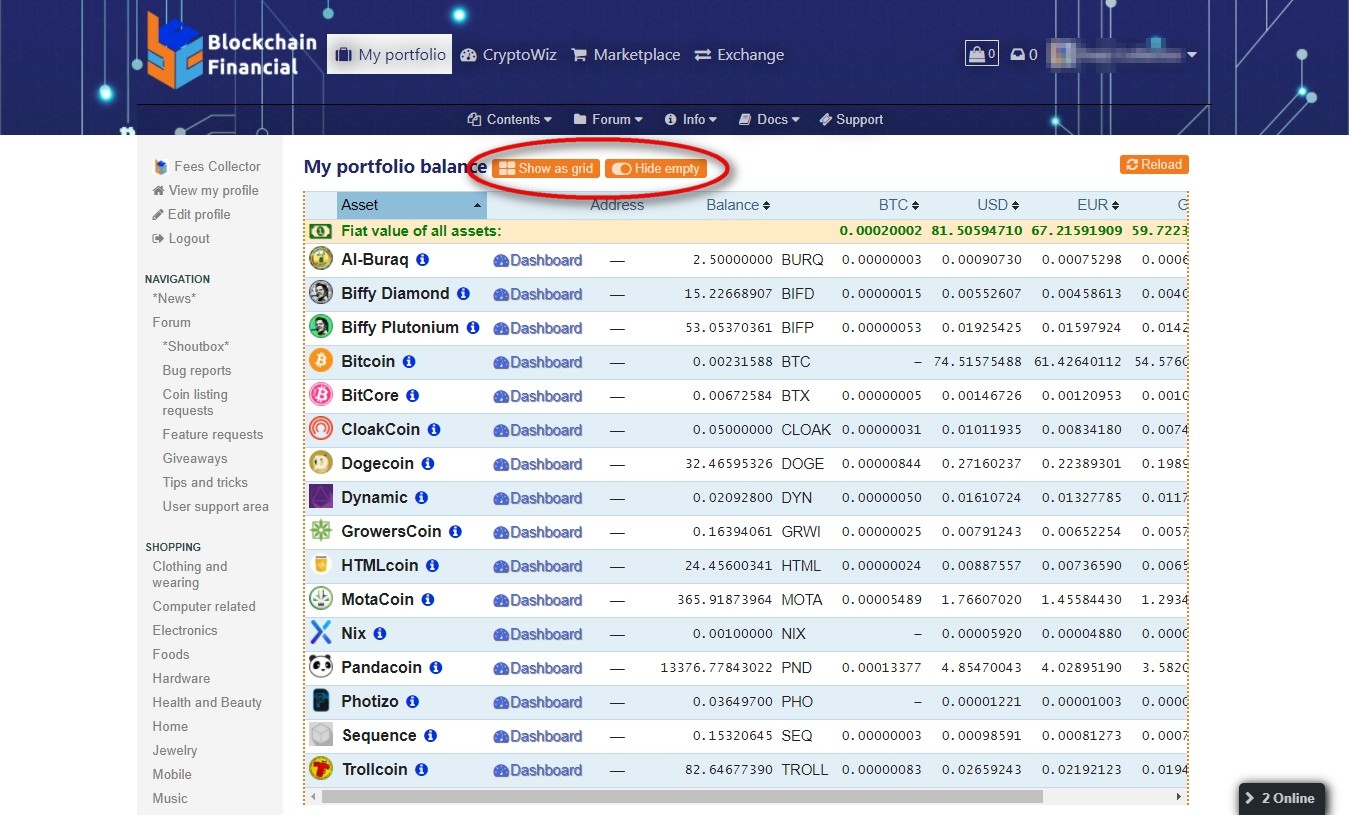Expand the user account dropdown arrow
This screenshot has width=1349, height=815.
point(1191,55)
